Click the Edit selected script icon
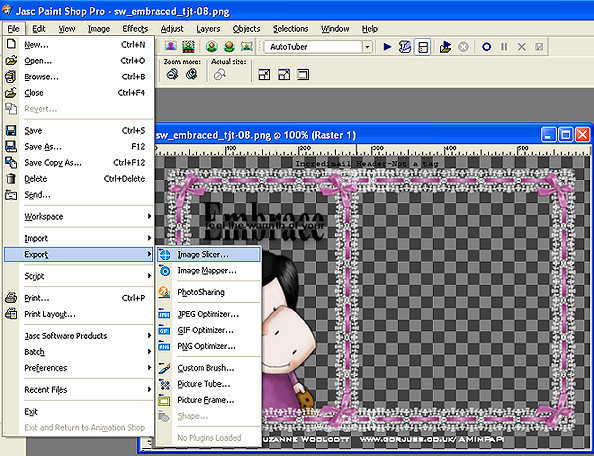Image resolution: width=594 pixels, height=456 pixels. [405, 47]
